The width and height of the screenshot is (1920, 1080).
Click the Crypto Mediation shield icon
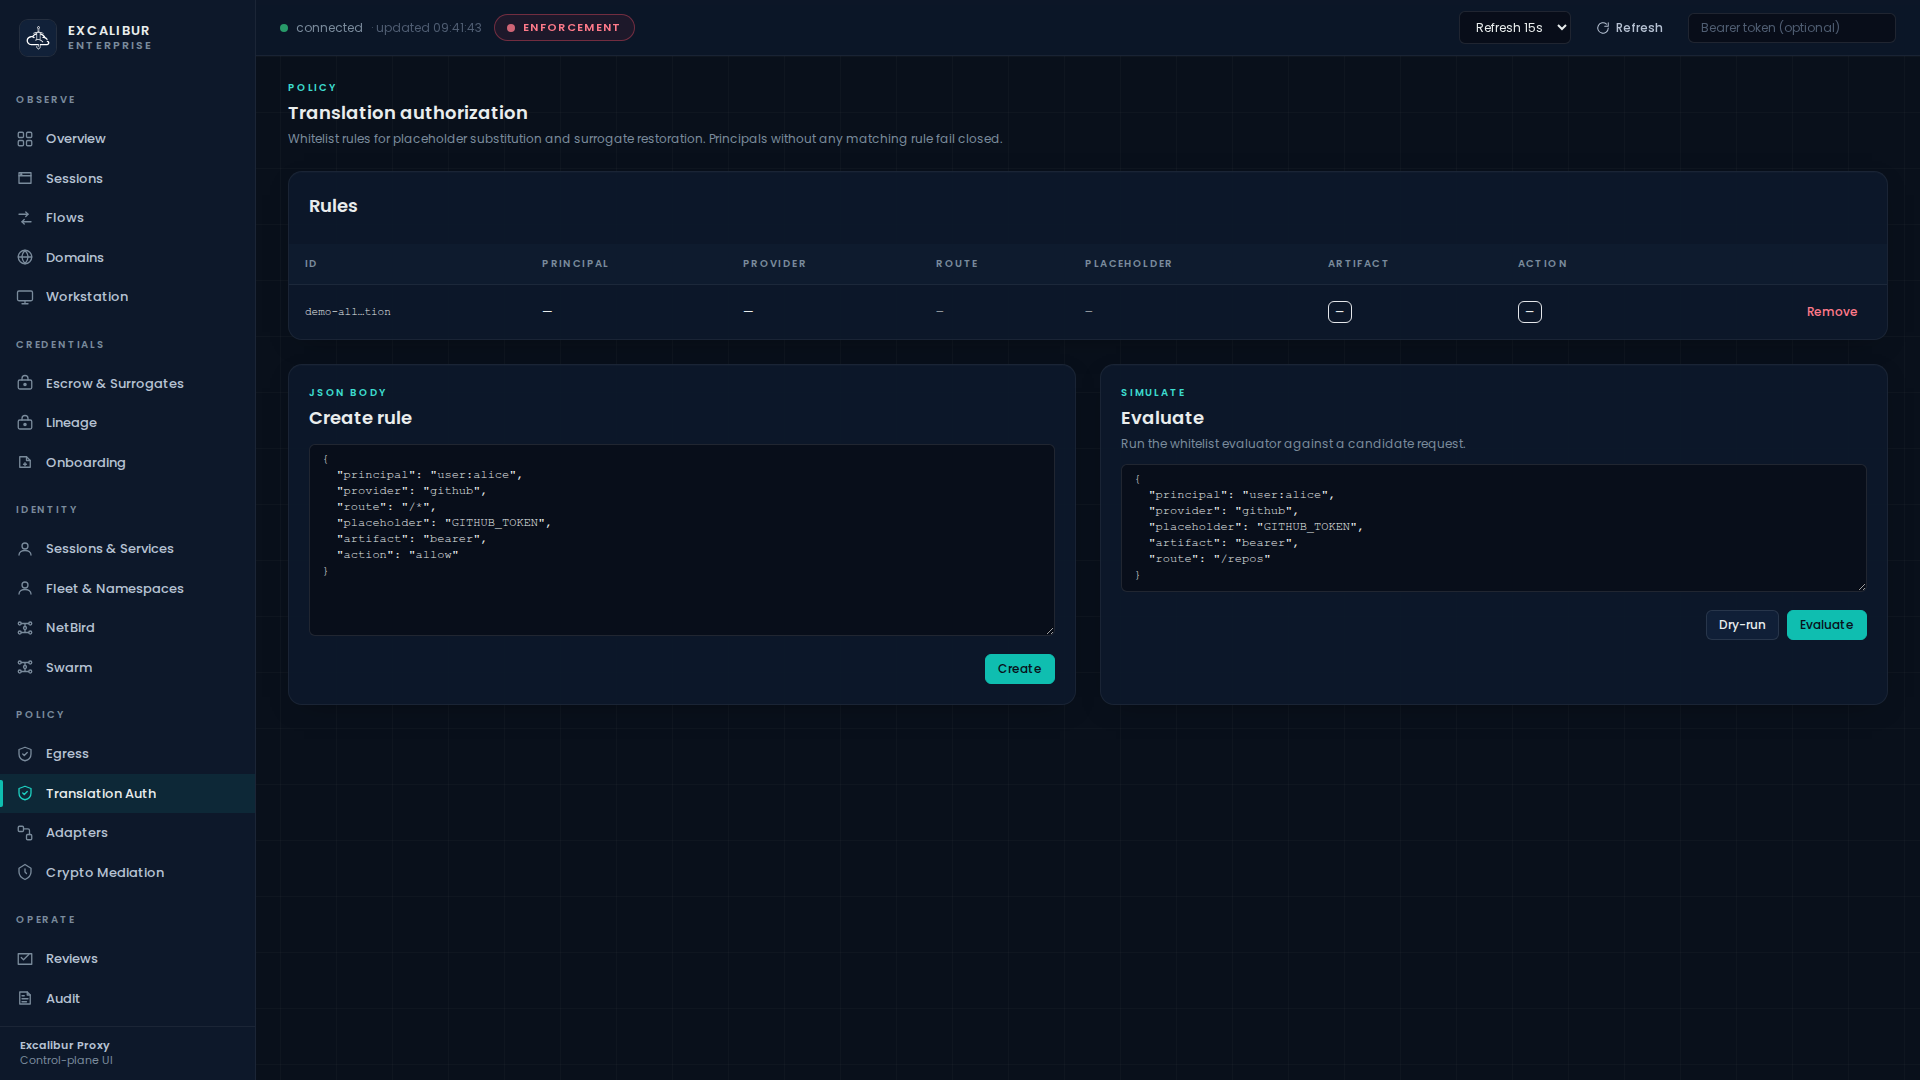[25, 873]
